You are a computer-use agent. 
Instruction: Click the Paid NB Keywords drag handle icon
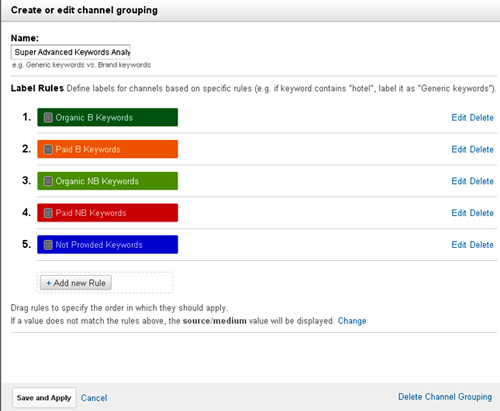click(x=48, y=213)
